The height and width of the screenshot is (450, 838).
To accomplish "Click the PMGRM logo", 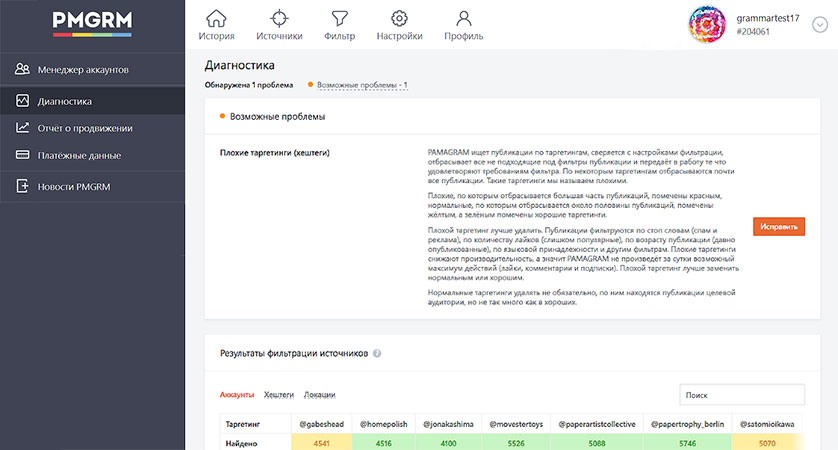I will point(92,24).
